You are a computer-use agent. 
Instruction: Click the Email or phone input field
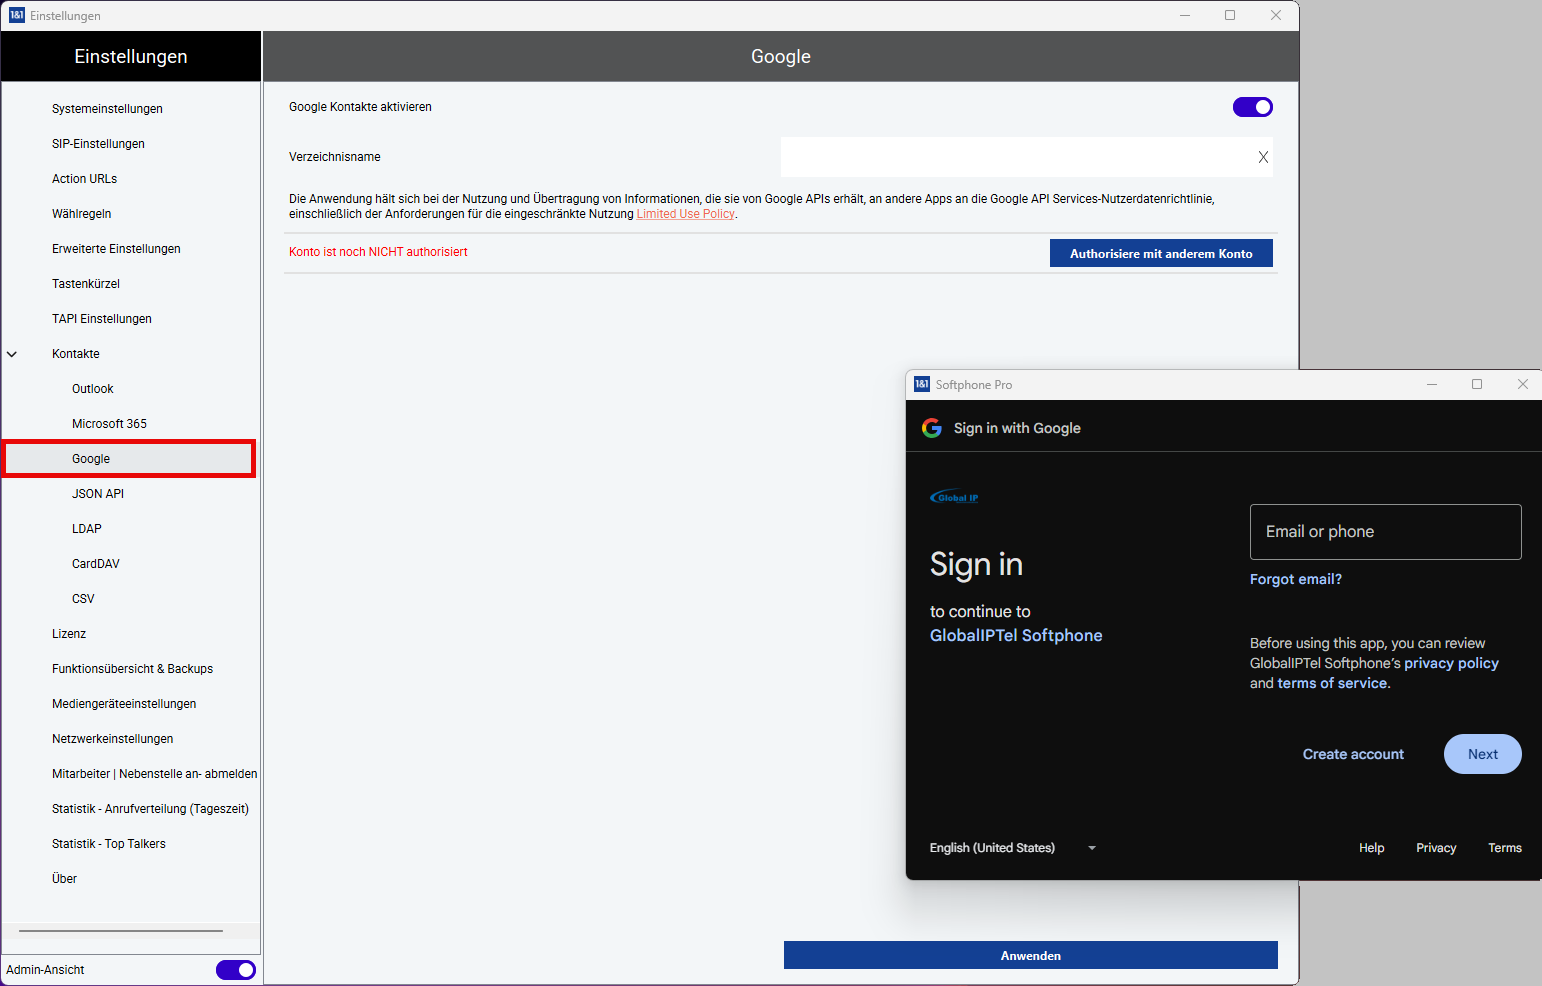pyautogui.click(x=1385, y=532)
